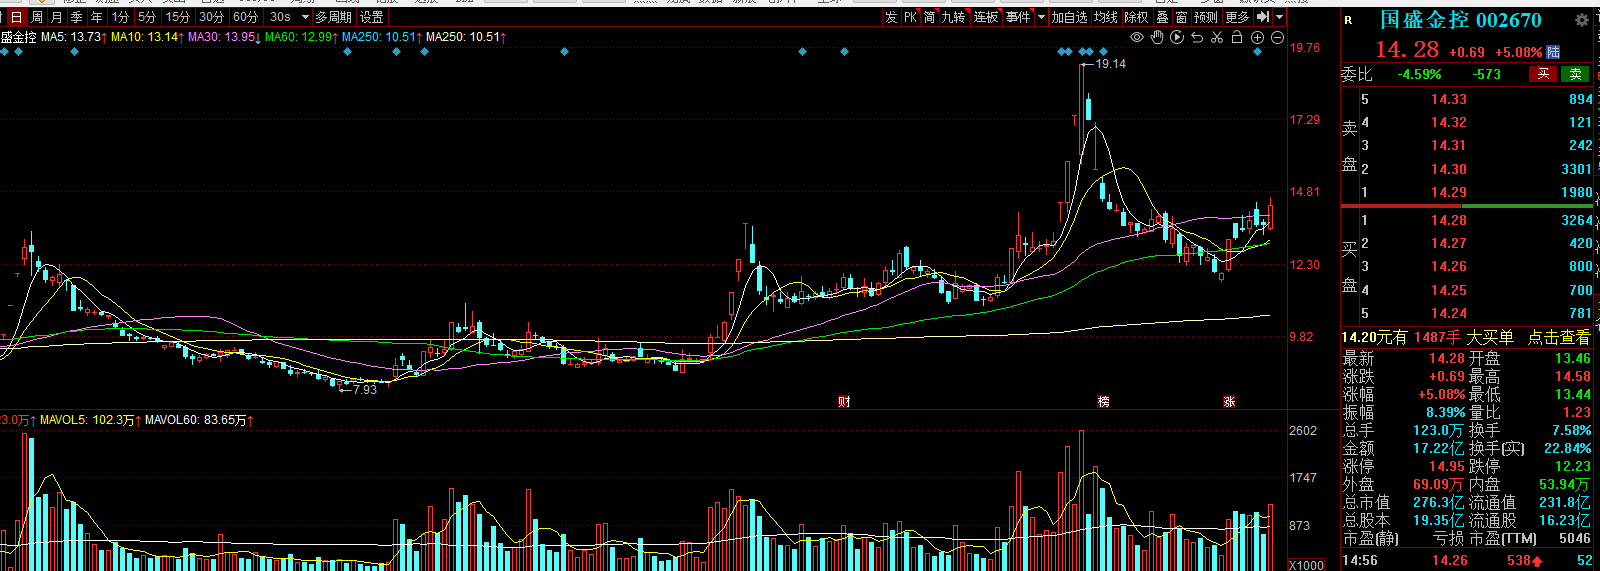Select buy level 1 price 14.28
The image size is (1600, 571).
(x=1448, y=220)
